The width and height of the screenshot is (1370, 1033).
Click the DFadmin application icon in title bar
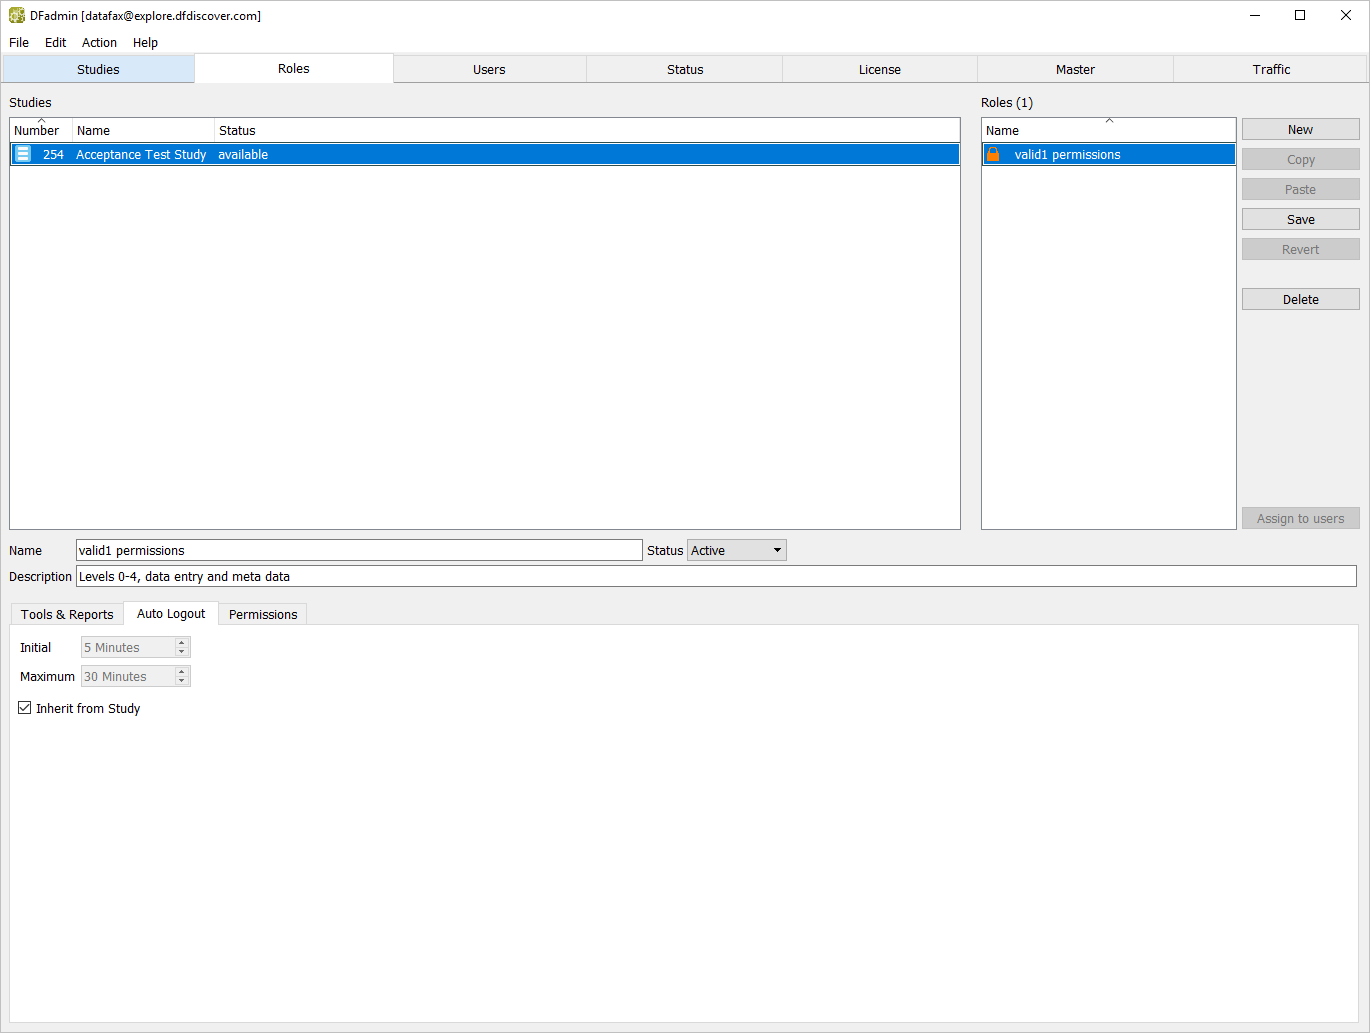(x=17, y=16)
